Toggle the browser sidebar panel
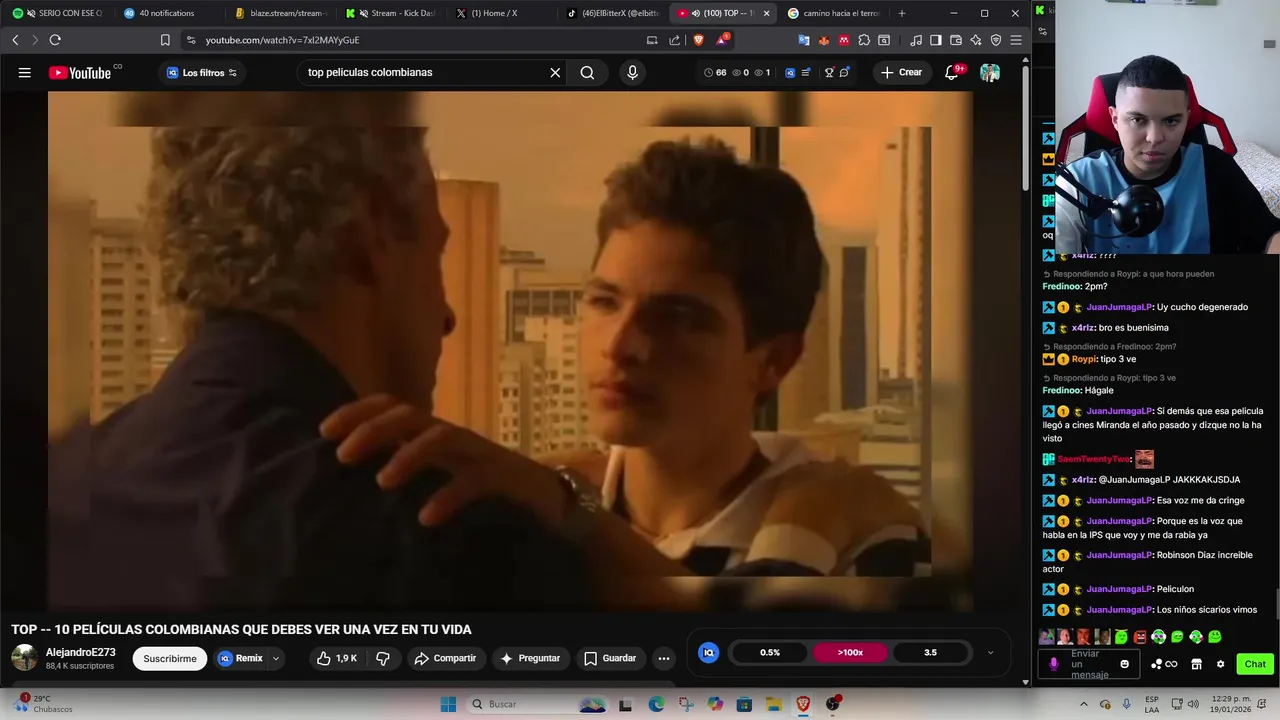This screenshot has height=720, width=1280. click(936, 40)
